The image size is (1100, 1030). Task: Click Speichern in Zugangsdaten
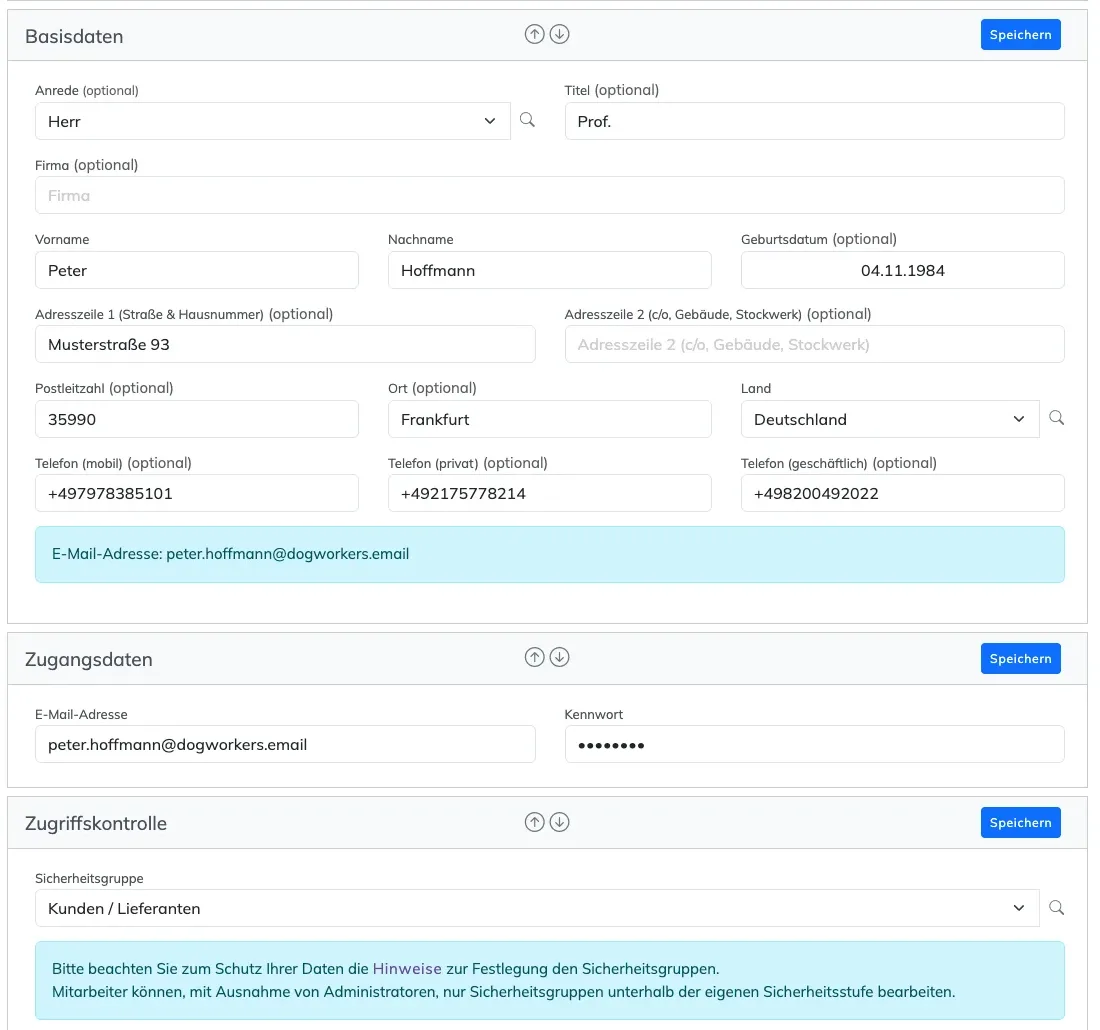point(1020,659)
